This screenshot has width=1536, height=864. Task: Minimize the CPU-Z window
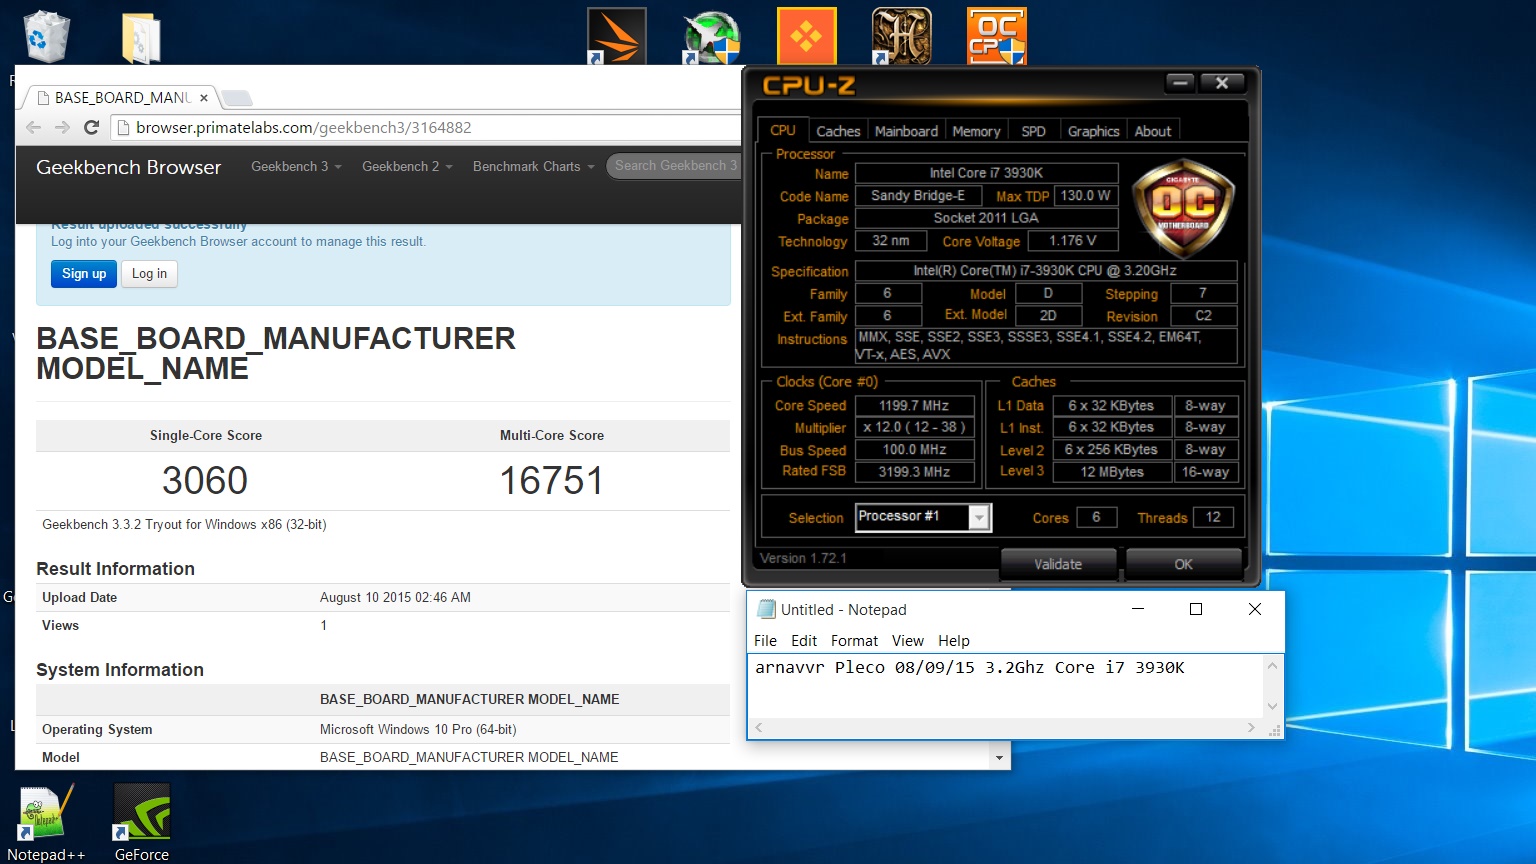[1180, 83]
